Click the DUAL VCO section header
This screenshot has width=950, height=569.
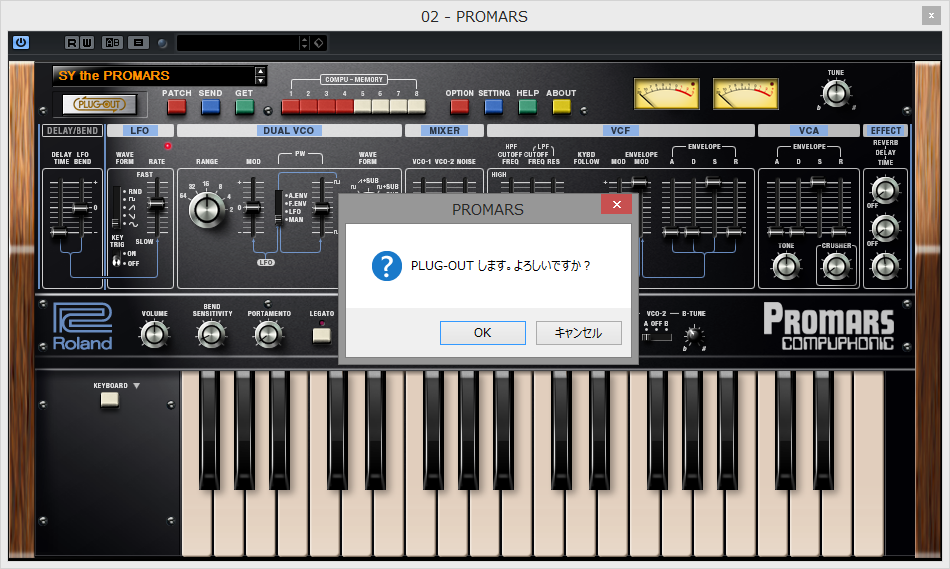tap(288, 130)
